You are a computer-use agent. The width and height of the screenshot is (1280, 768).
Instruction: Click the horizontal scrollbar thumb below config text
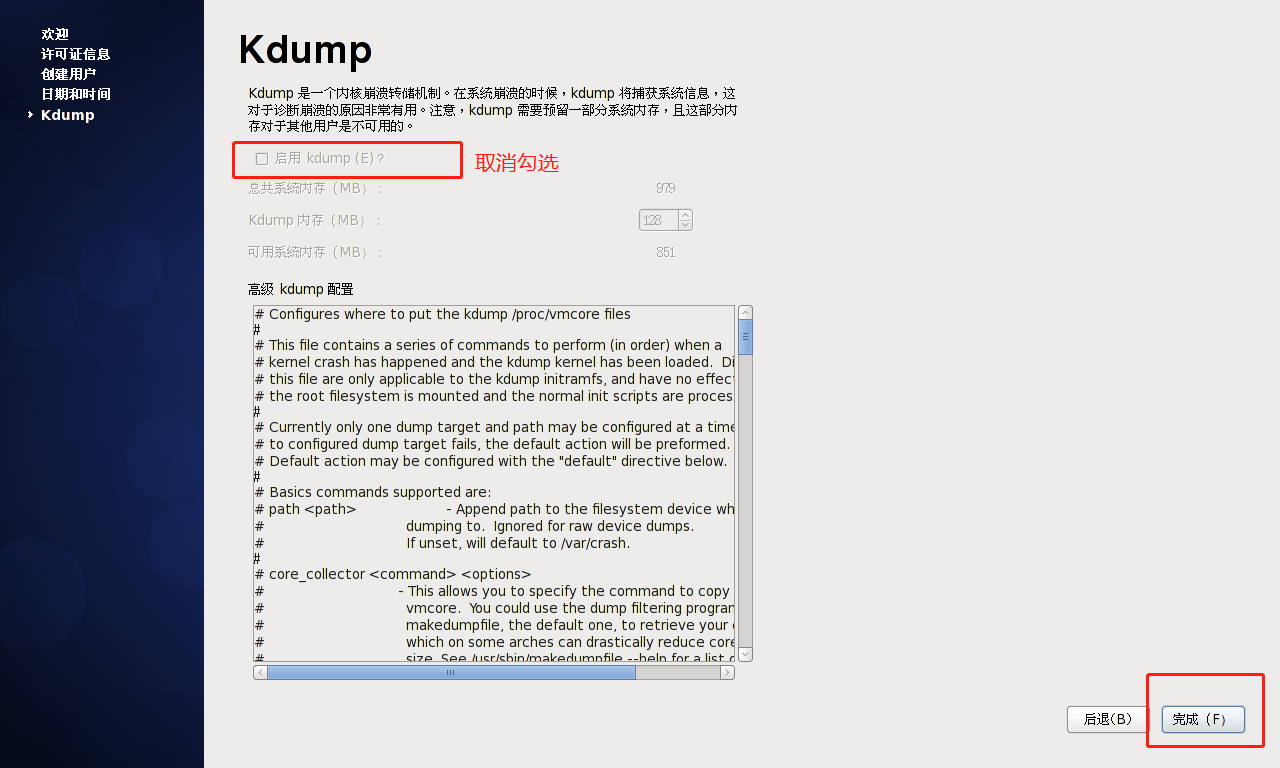pyautogui.click(x=451, y=673)
